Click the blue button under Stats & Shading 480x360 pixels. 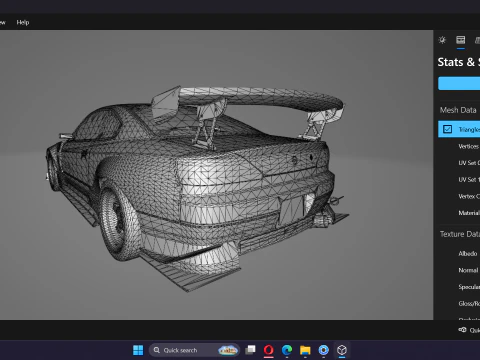click(459, 83)
